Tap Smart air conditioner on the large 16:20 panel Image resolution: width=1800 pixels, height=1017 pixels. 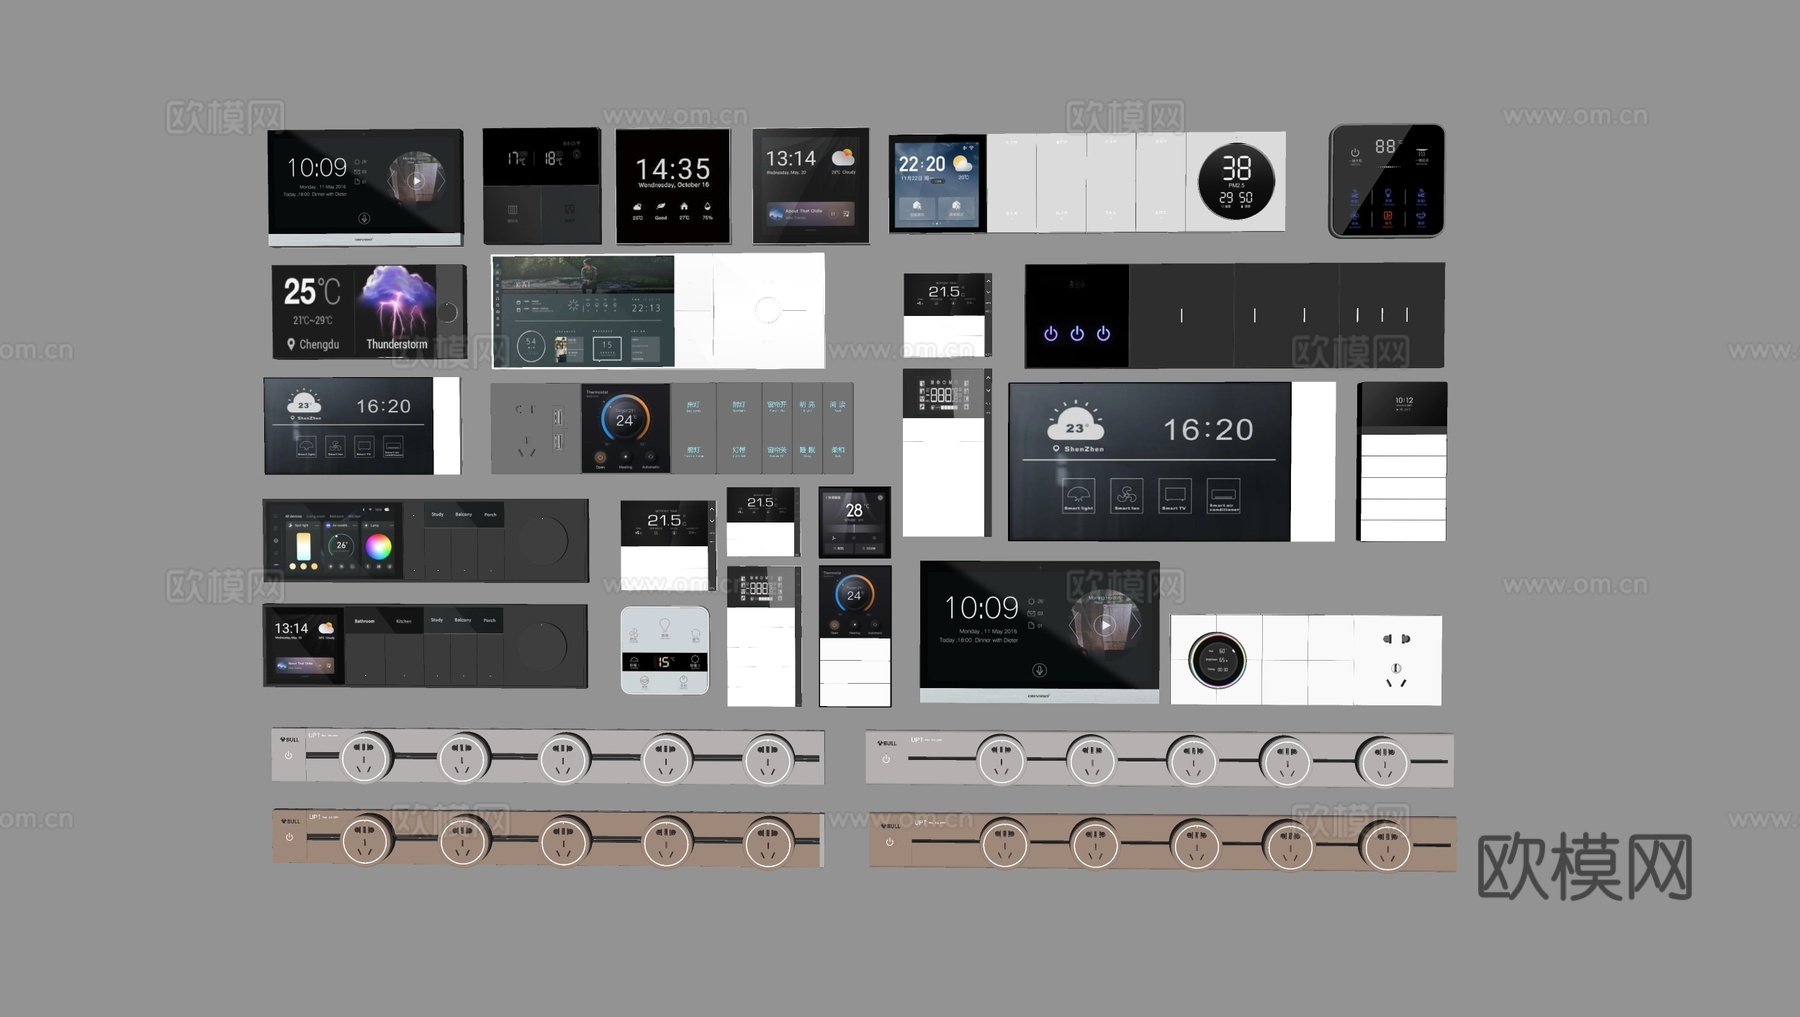(x=1224, y=496)
